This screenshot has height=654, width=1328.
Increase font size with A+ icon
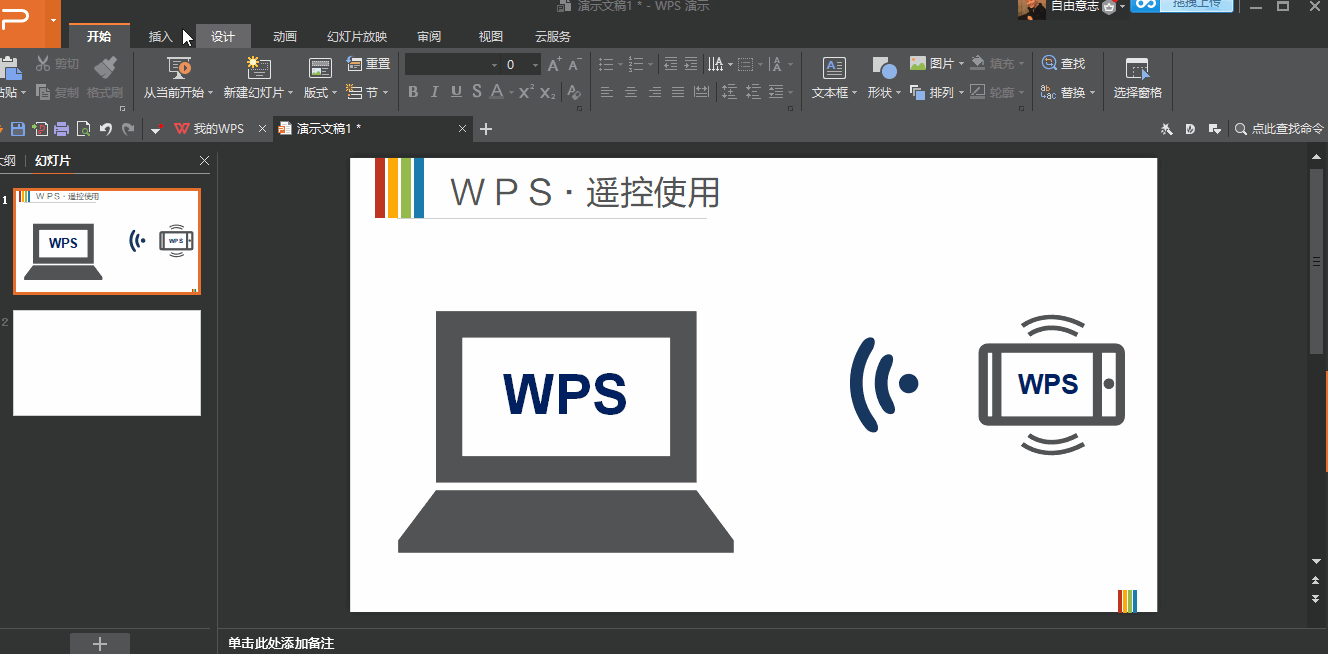click(554, 64)
